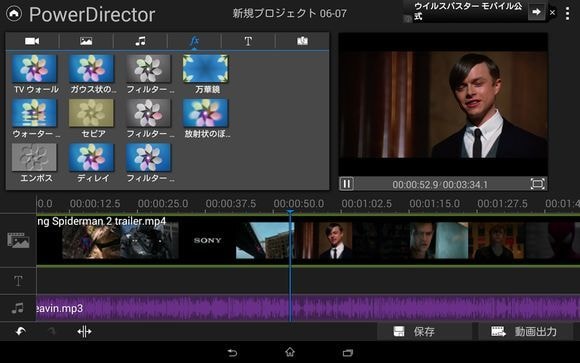Select the エンボス emboss effect
Screen dimensions: 580x363
point(35,163)
